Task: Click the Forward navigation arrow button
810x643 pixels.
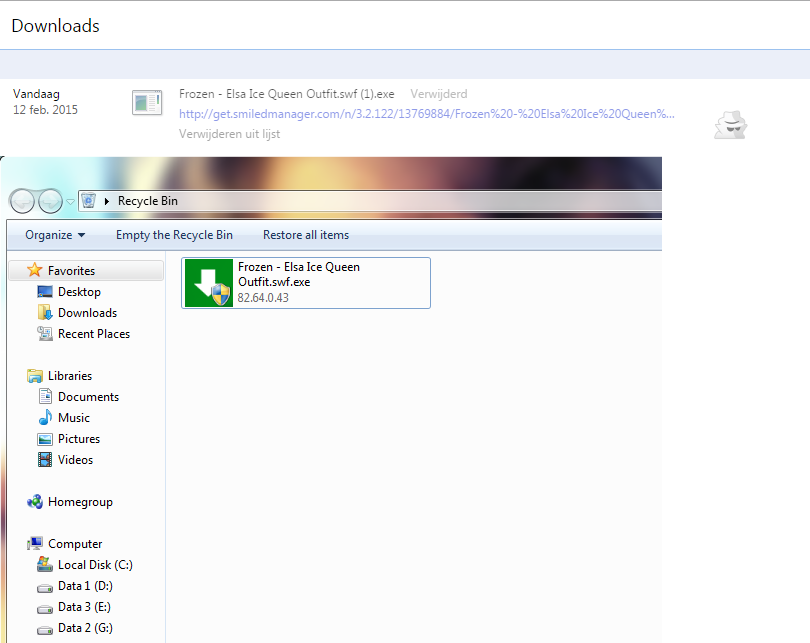Action: coord(49,201)
